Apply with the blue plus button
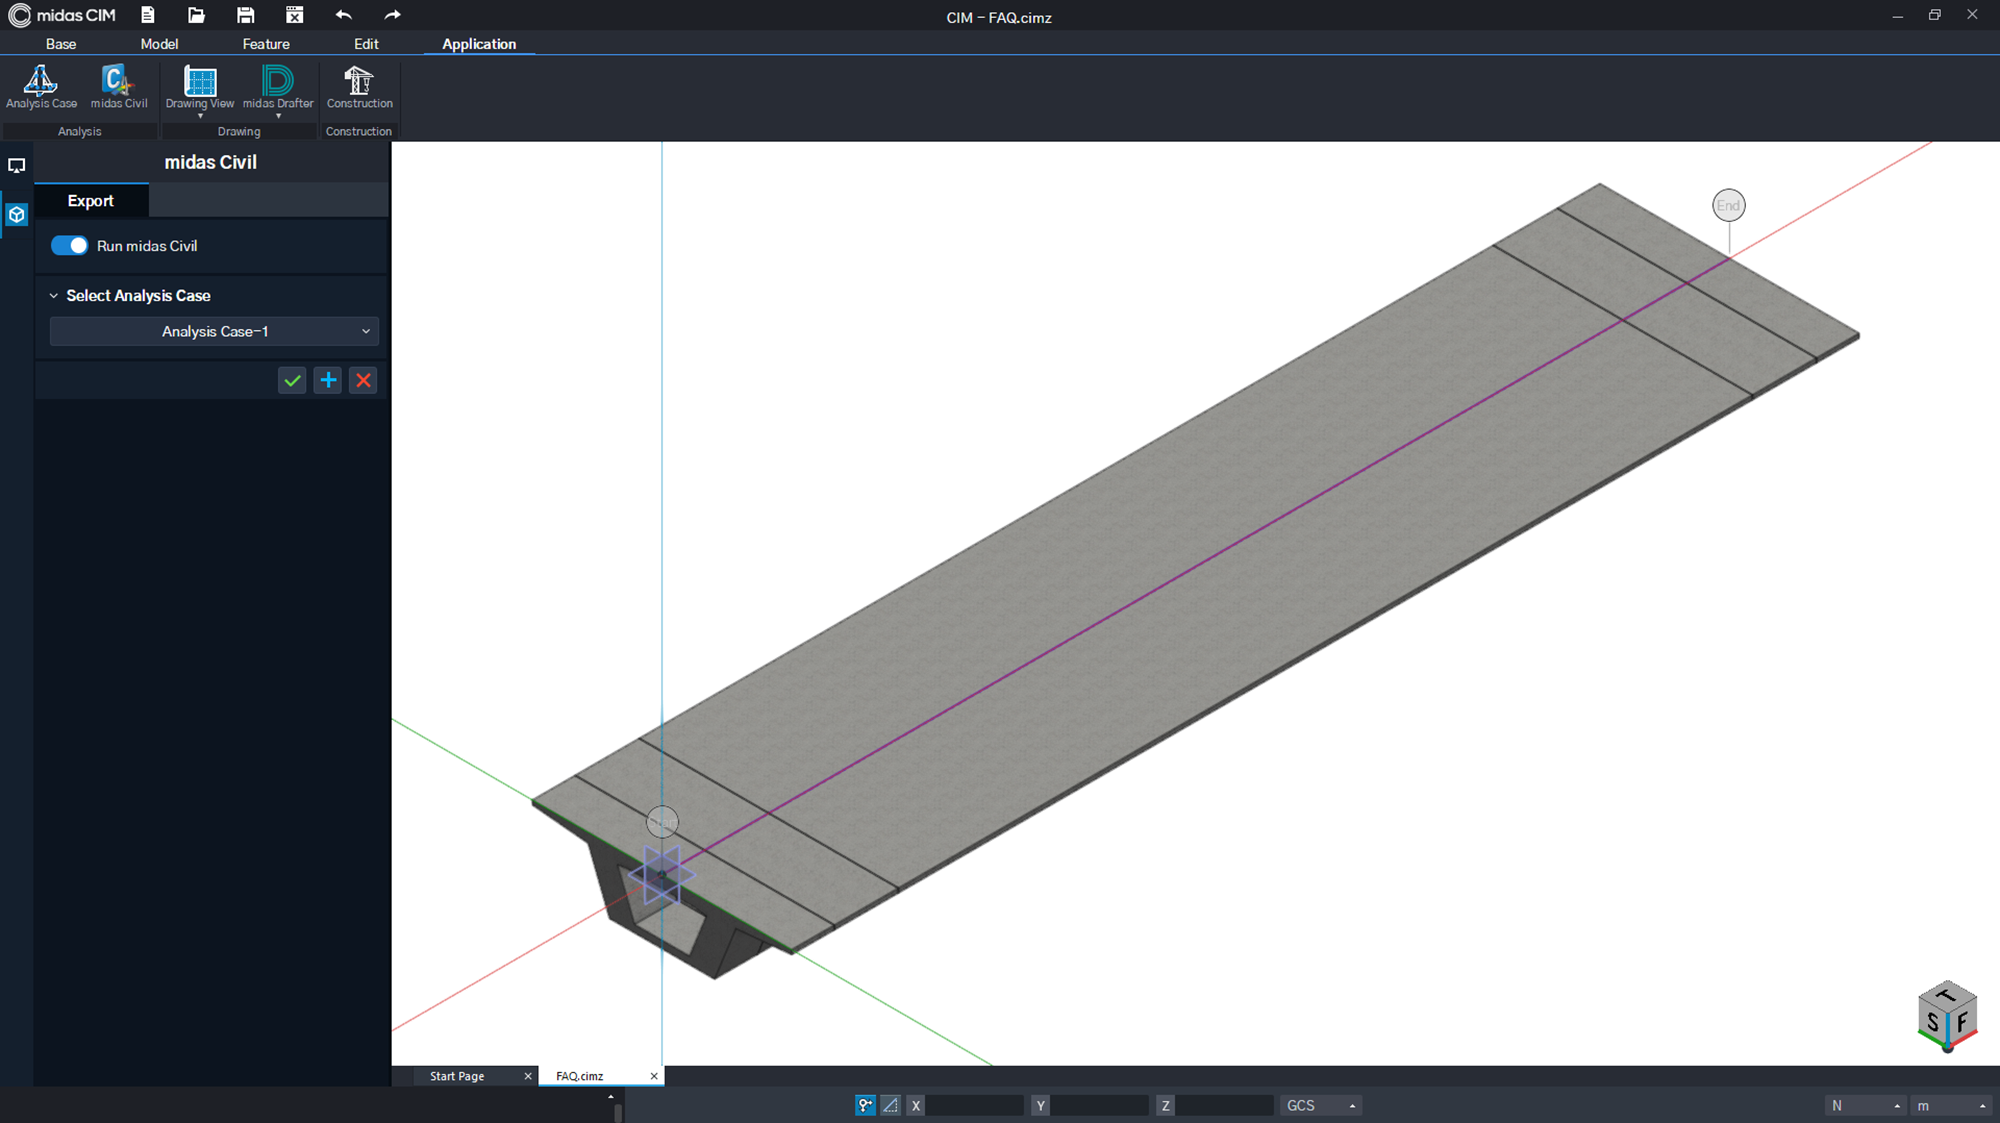The width and height of the screenshot is (2000, 1123). [328, 380]
